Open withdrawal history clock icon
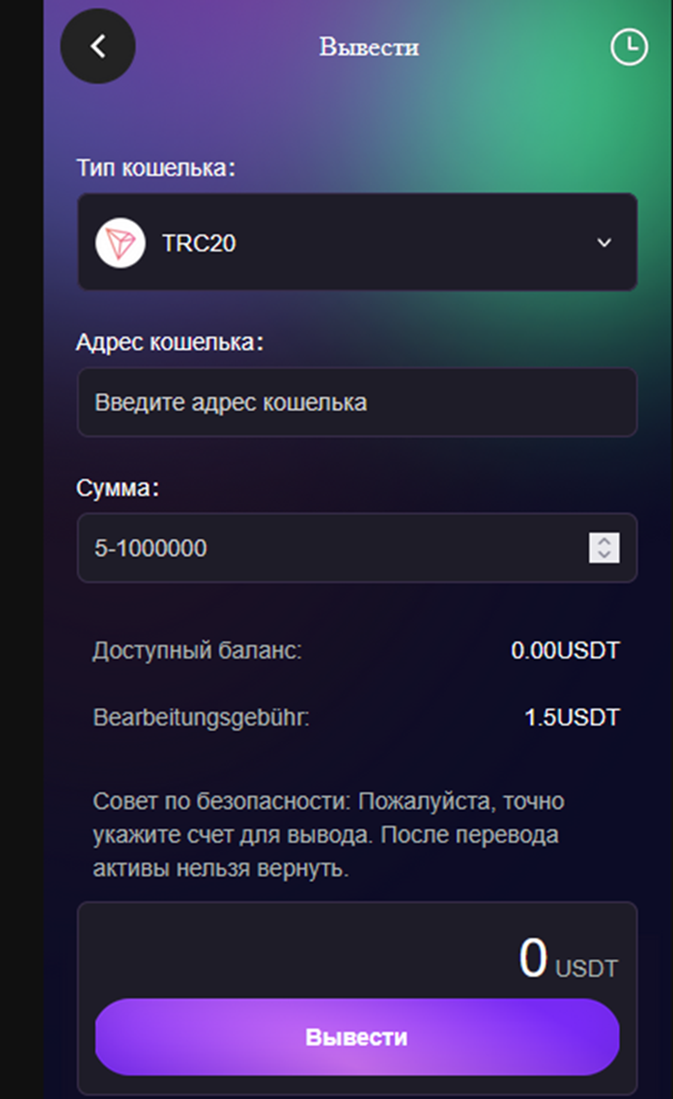Image resolution: width=673 pixels, height=1099 pixels. tap(629, 47)
